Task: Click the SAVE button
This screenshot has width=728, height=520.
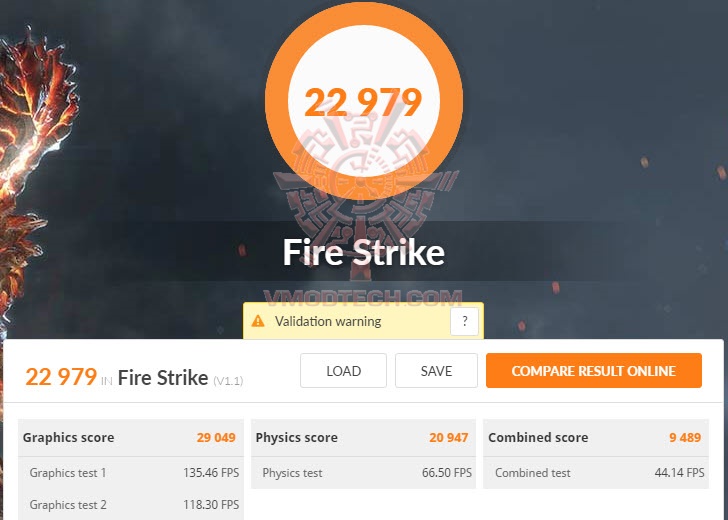Action: pyautogui.click(x=436, y=370)
